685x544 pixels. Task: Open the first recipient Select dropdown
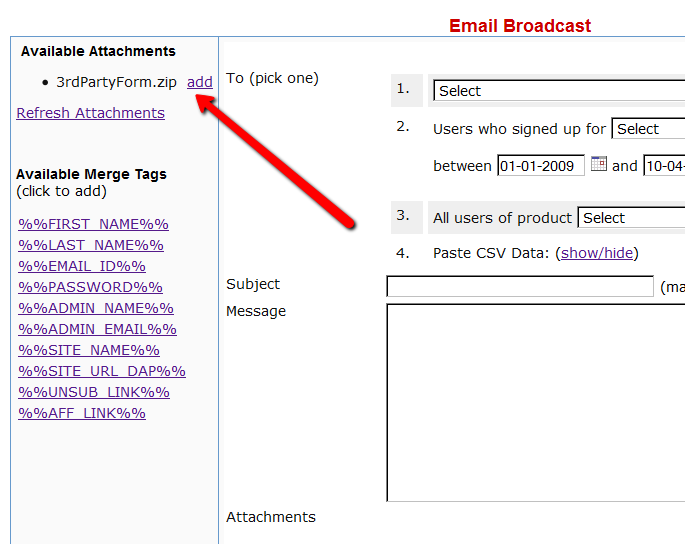click(559, 91)
